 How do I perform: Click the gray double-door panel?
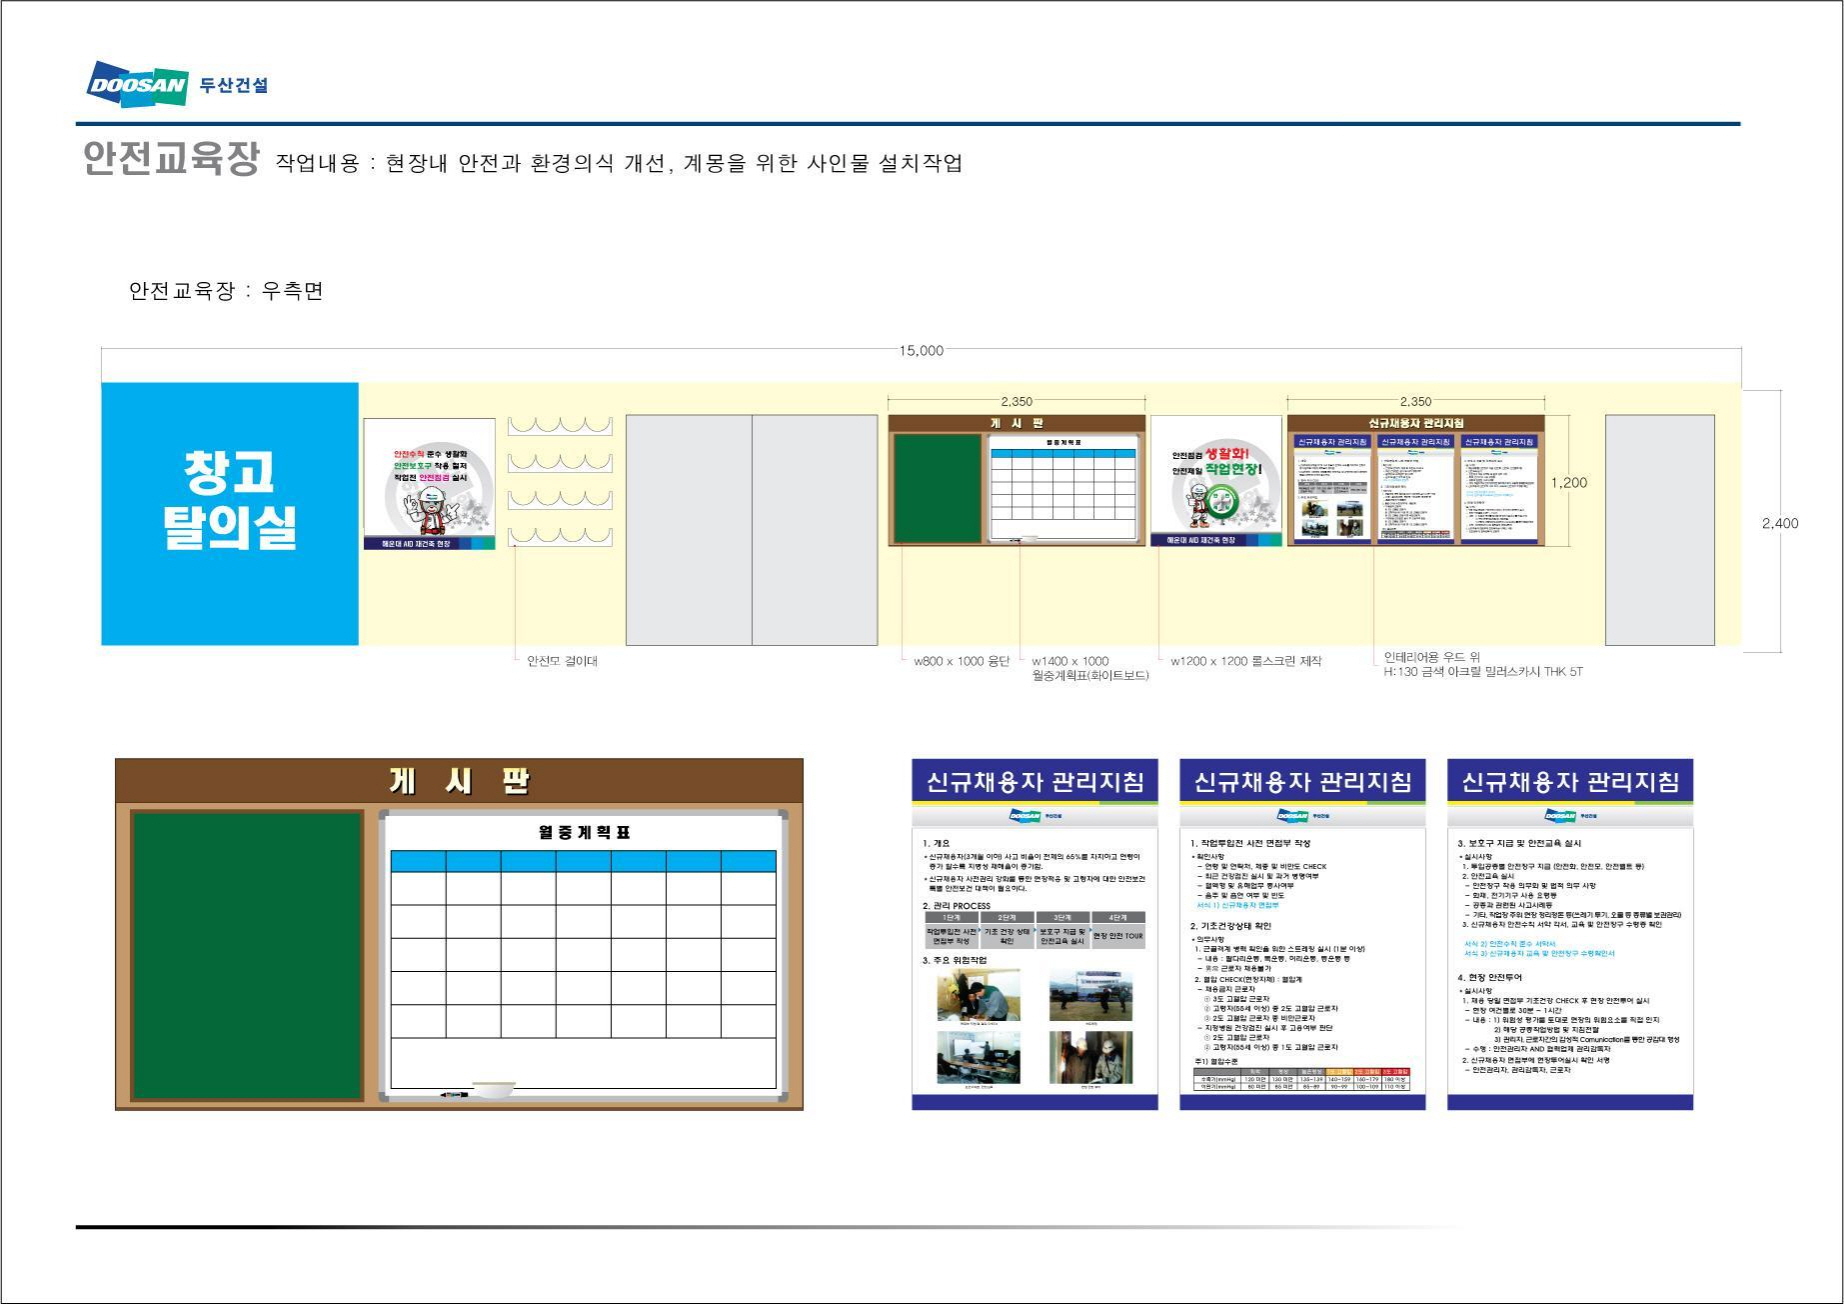pos(752,530)
